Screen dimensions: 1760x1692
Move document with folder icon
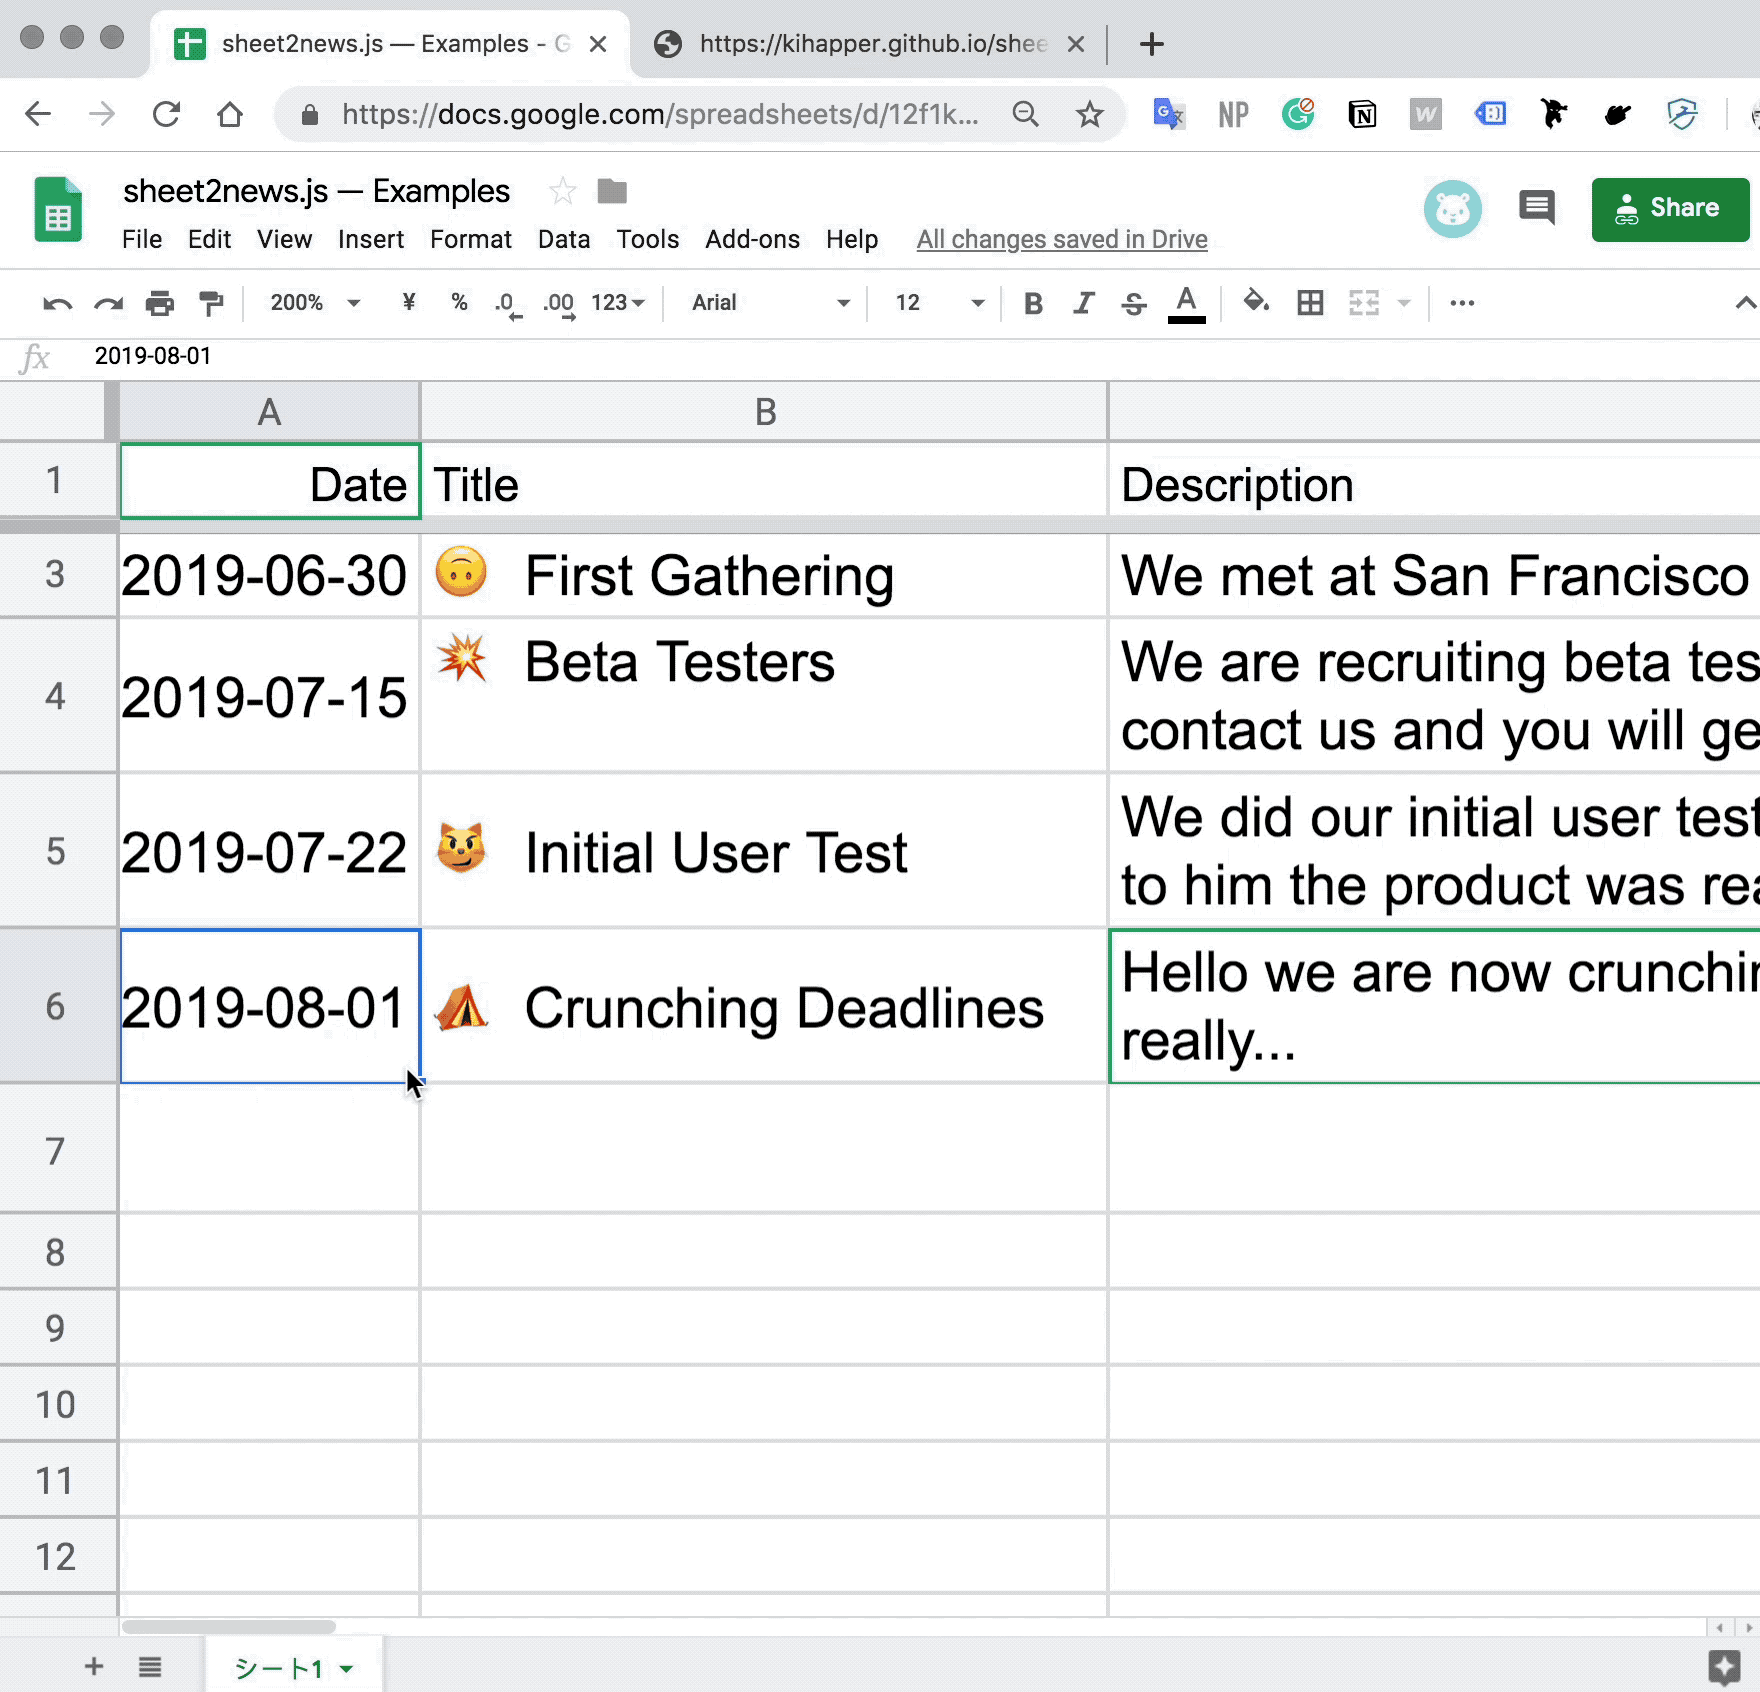tap(612, 191)
